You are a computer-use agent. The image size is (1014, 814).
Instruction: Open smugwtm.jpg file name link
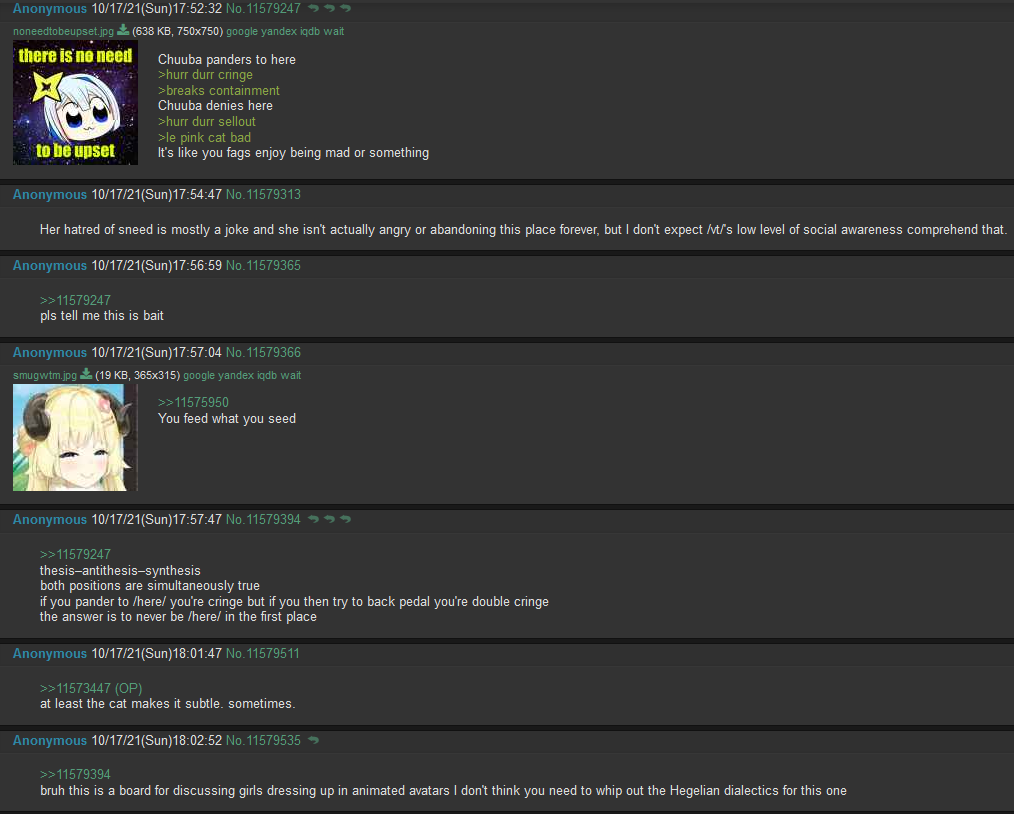45,375
